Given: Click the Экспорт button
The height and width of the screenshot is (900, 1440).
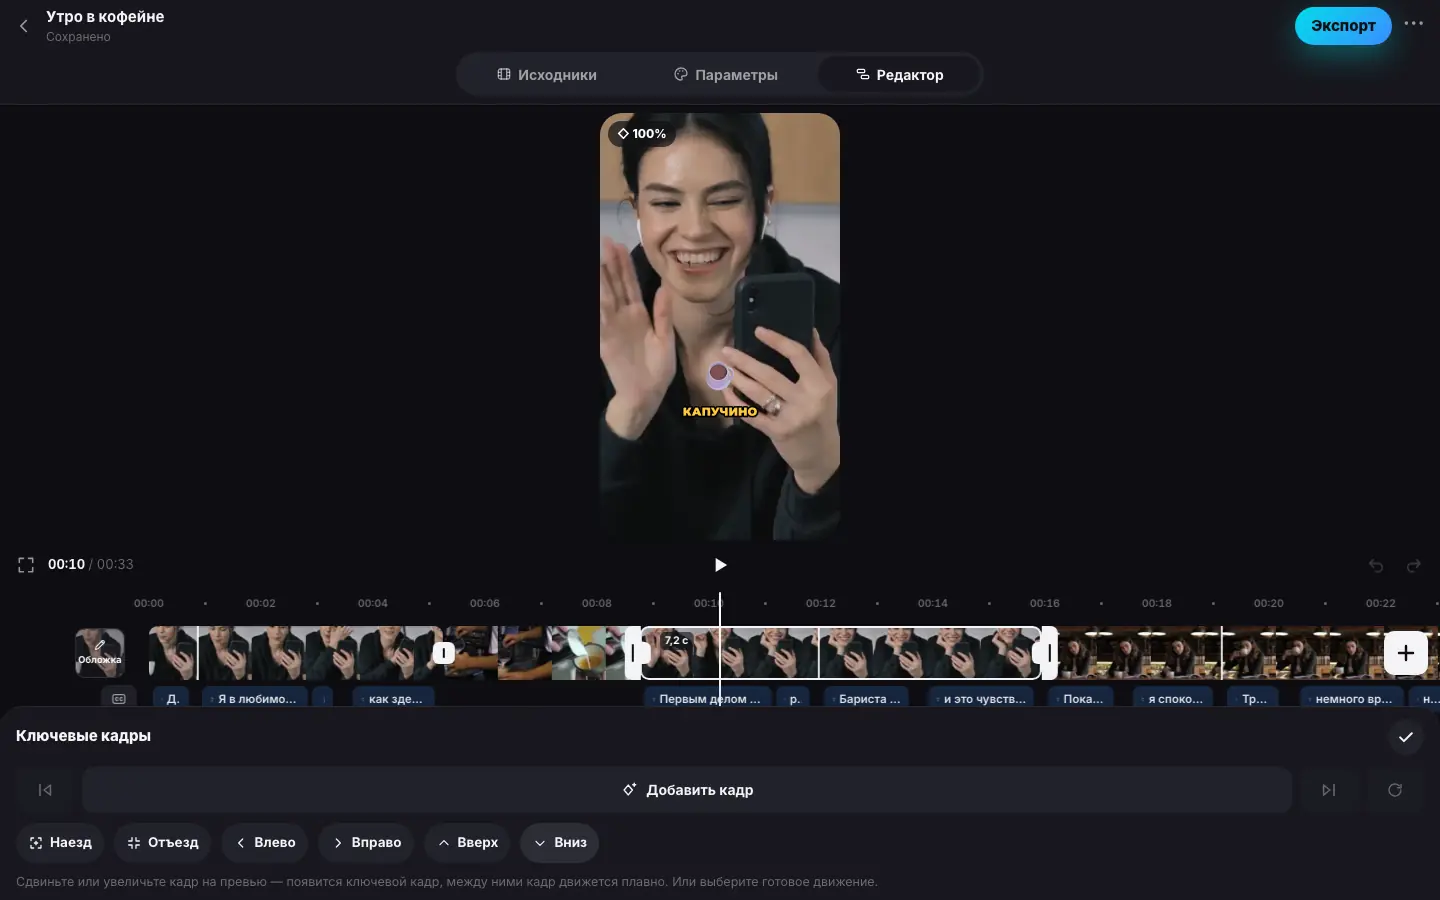Looking at the screenshot, I should point(1343,26).
